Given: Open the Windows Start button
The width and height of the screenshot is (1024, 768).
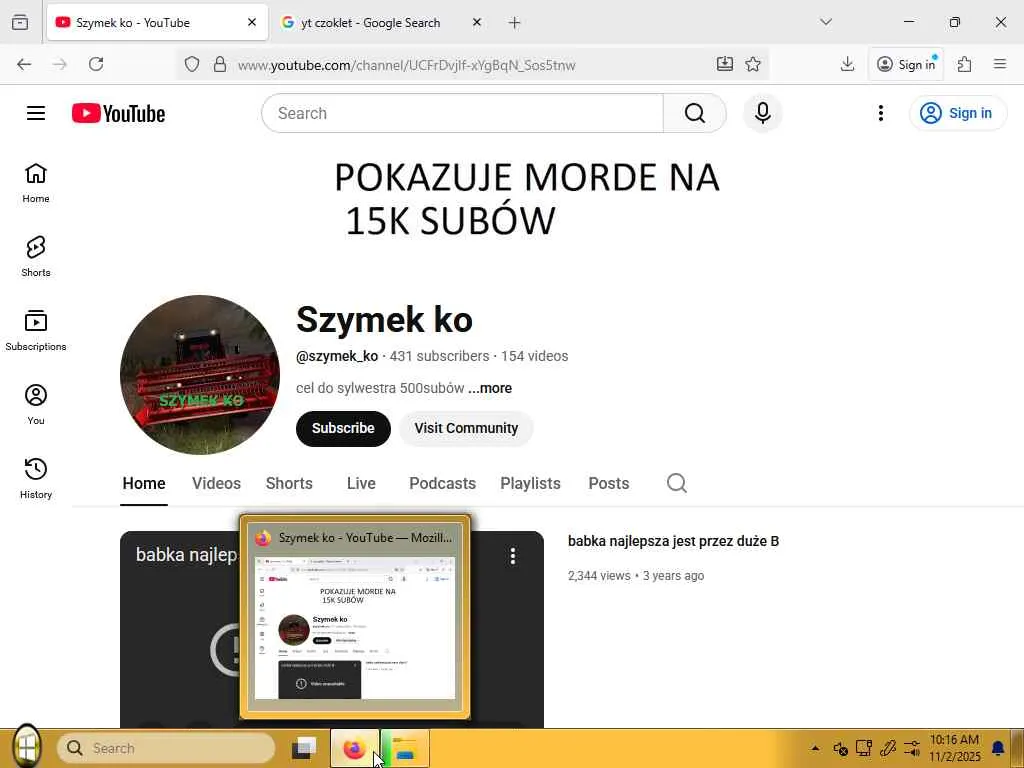Looking at the screenshot, I should (x=26, y=746).
